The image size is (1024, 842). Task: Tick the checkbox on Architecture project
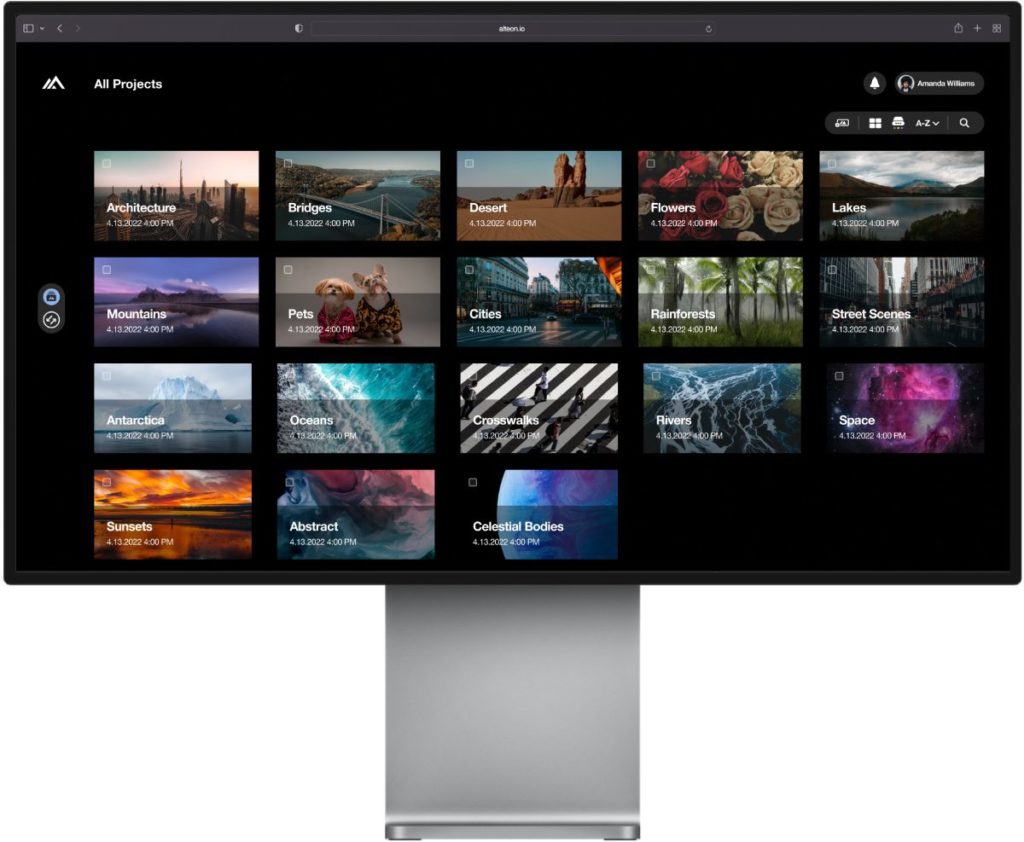click(107, 163)
